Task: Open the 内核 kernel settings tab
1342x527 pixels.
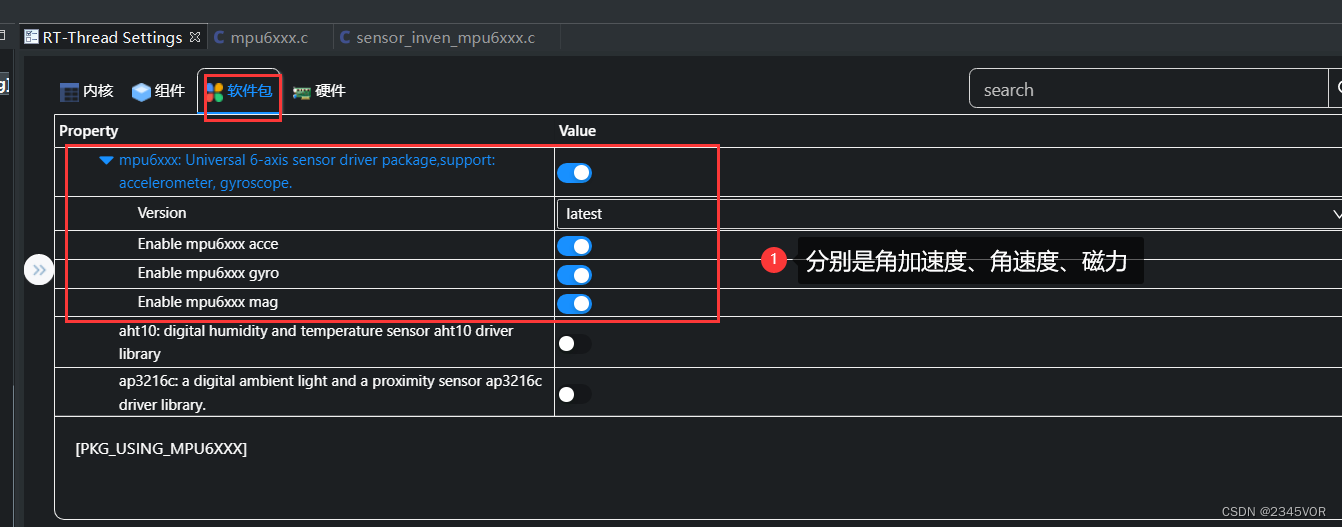Action: click(x=87, y=91)
